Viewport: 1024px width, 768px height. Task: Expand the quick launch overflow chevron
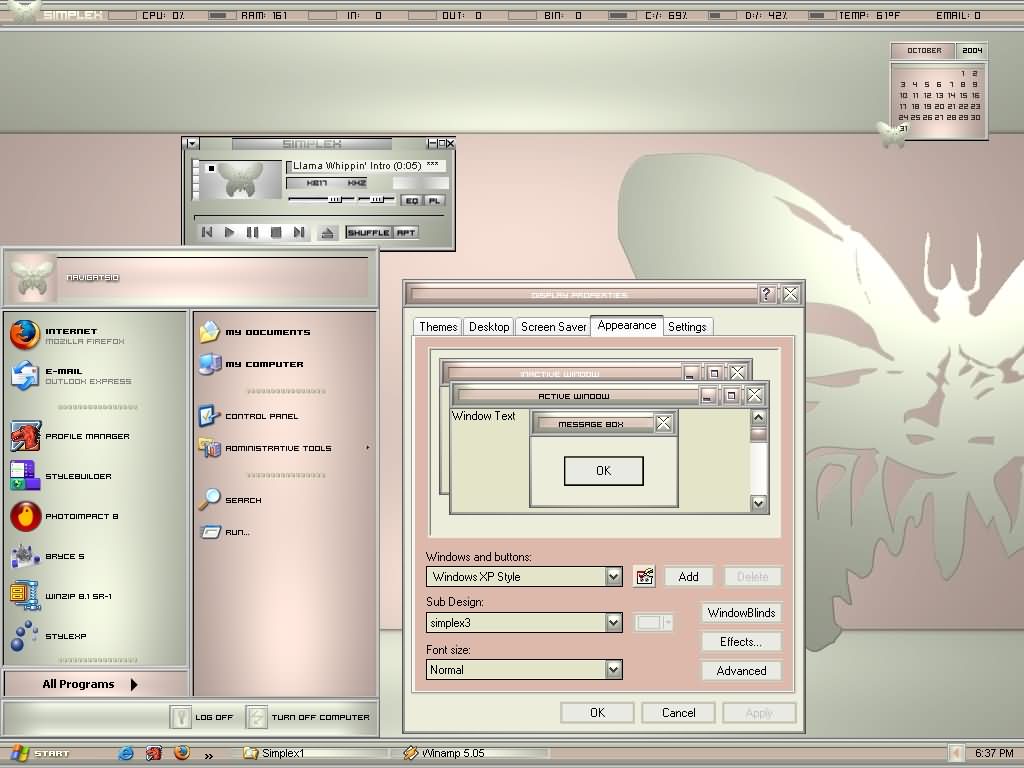[x=208, y=756]
